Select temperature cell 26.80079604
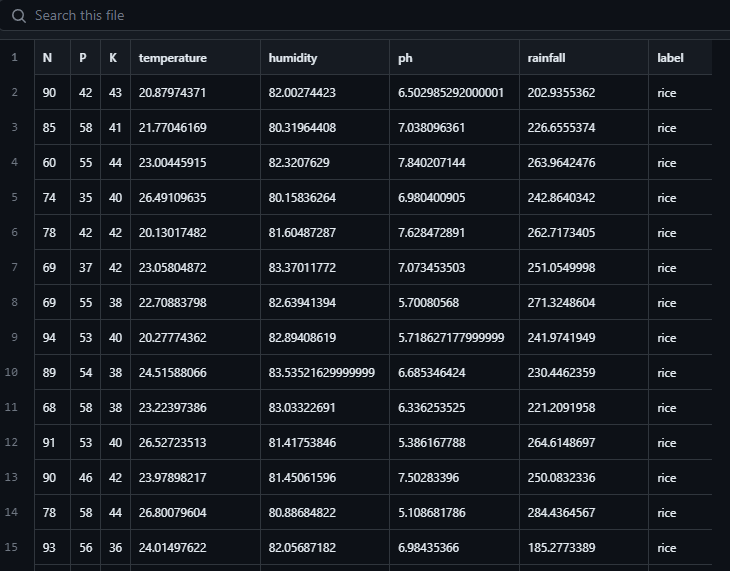The width and height of the screenshot is (730, 571). click(x=196, y=512)
